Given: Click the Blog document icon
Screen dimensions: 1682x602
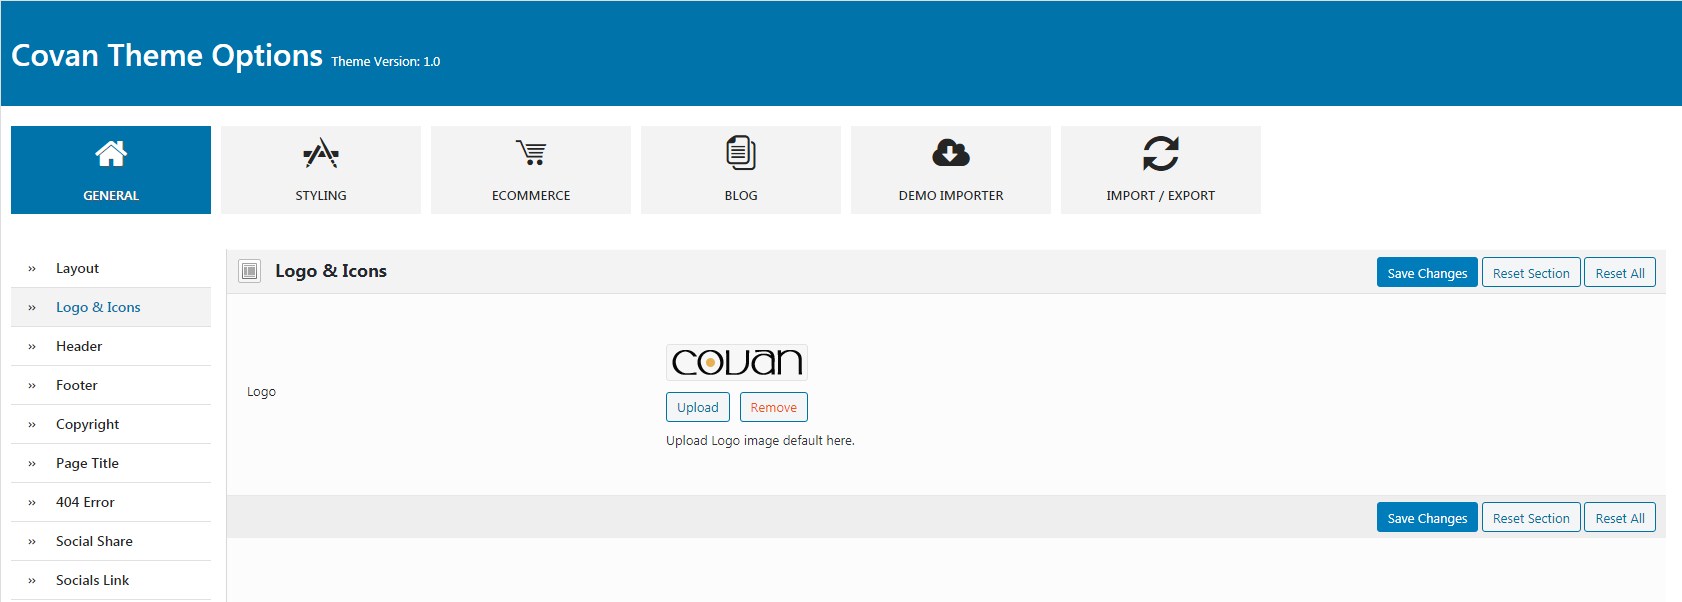Looking at the screenshot, I should click(x=741, y=153).
